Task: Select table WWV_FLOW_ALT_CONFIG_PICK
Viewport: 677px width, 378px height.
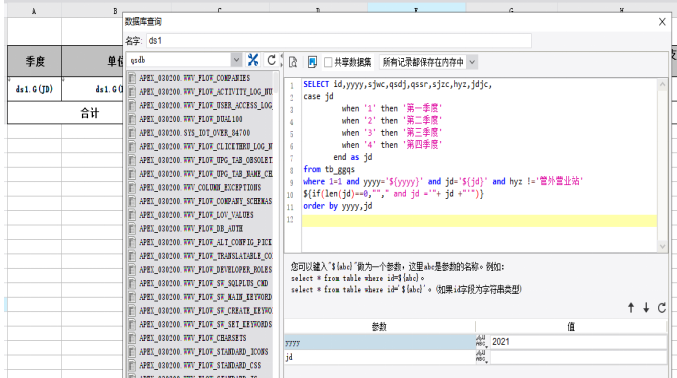Action: [x=206, y=242]
